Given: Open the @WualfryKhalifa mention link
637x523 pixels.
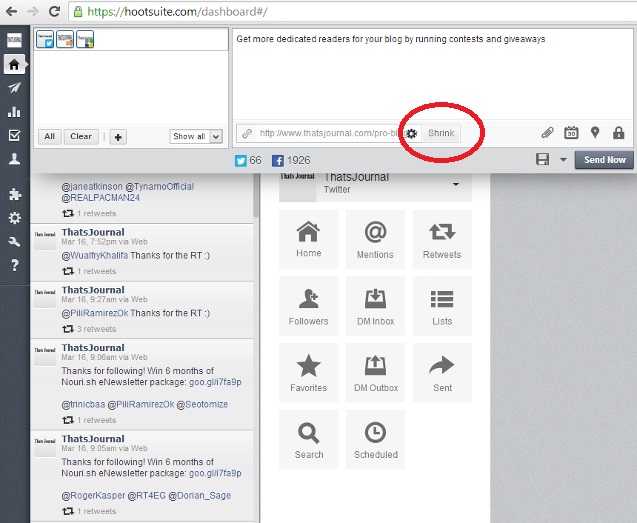Looking at the screenshot, I should [x=95, y=256].
